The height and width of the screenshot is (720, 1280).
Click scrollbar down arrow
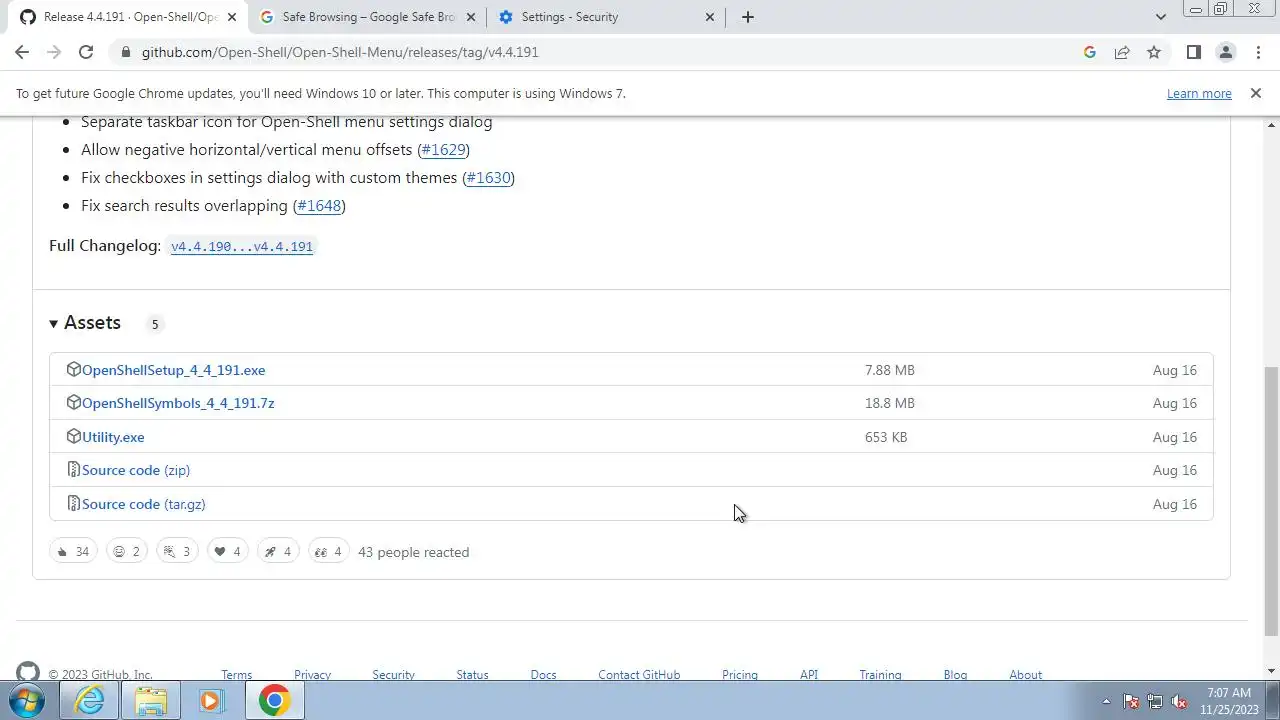(1271, 671)
